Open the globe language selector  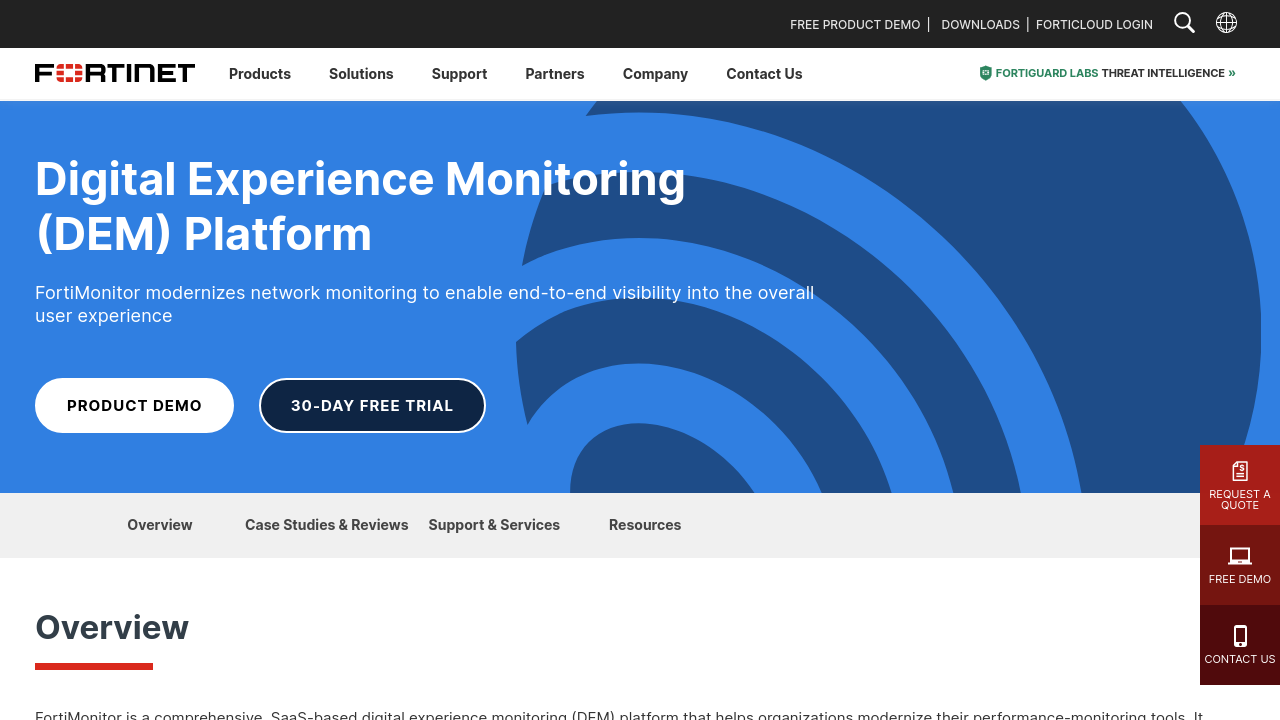pos(1226,23)
